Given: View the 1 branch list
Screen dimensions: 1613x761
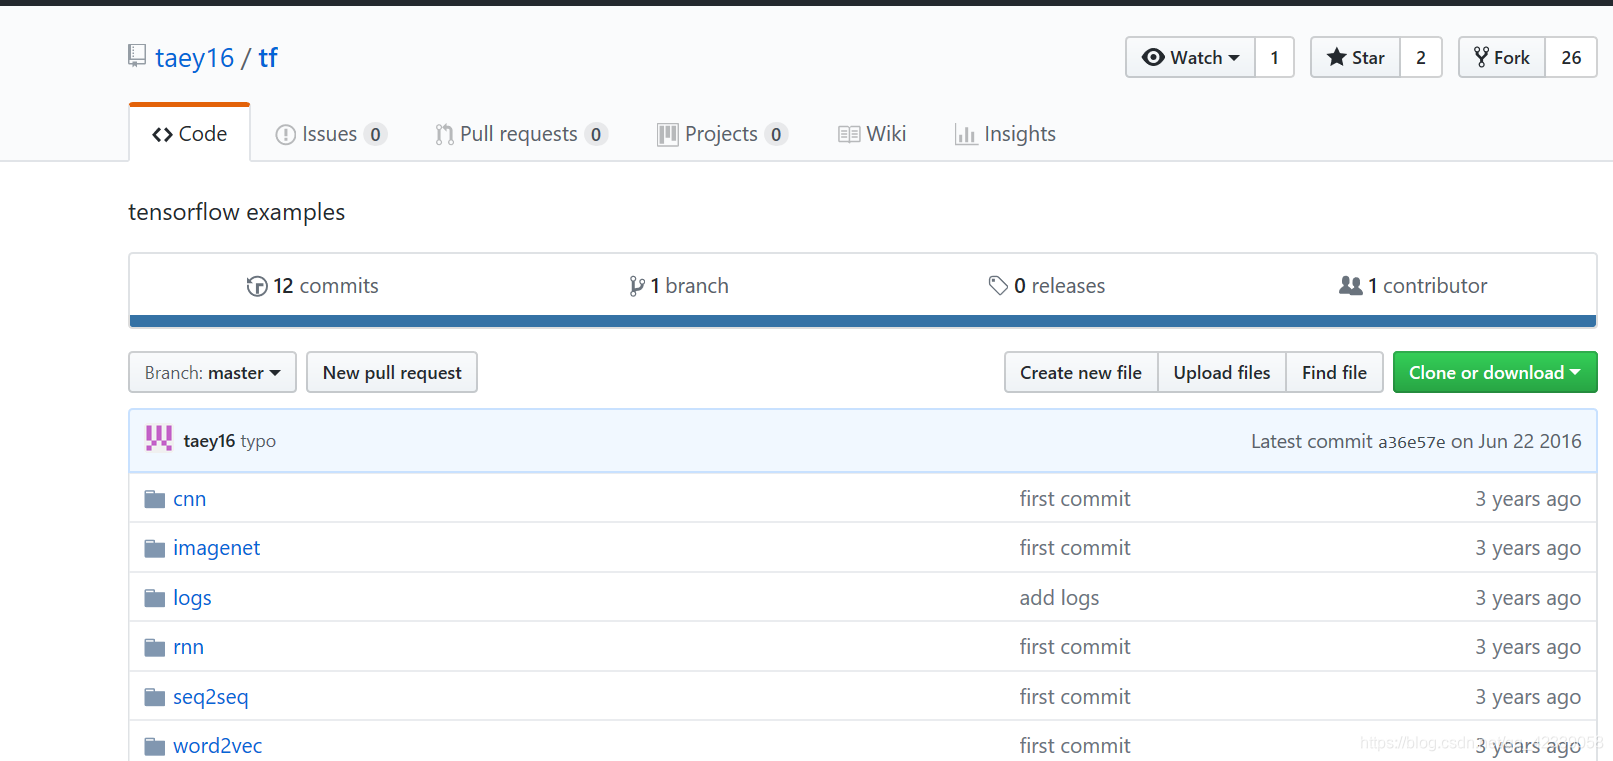Looking at the screenshot, I should tap(678, 286).
